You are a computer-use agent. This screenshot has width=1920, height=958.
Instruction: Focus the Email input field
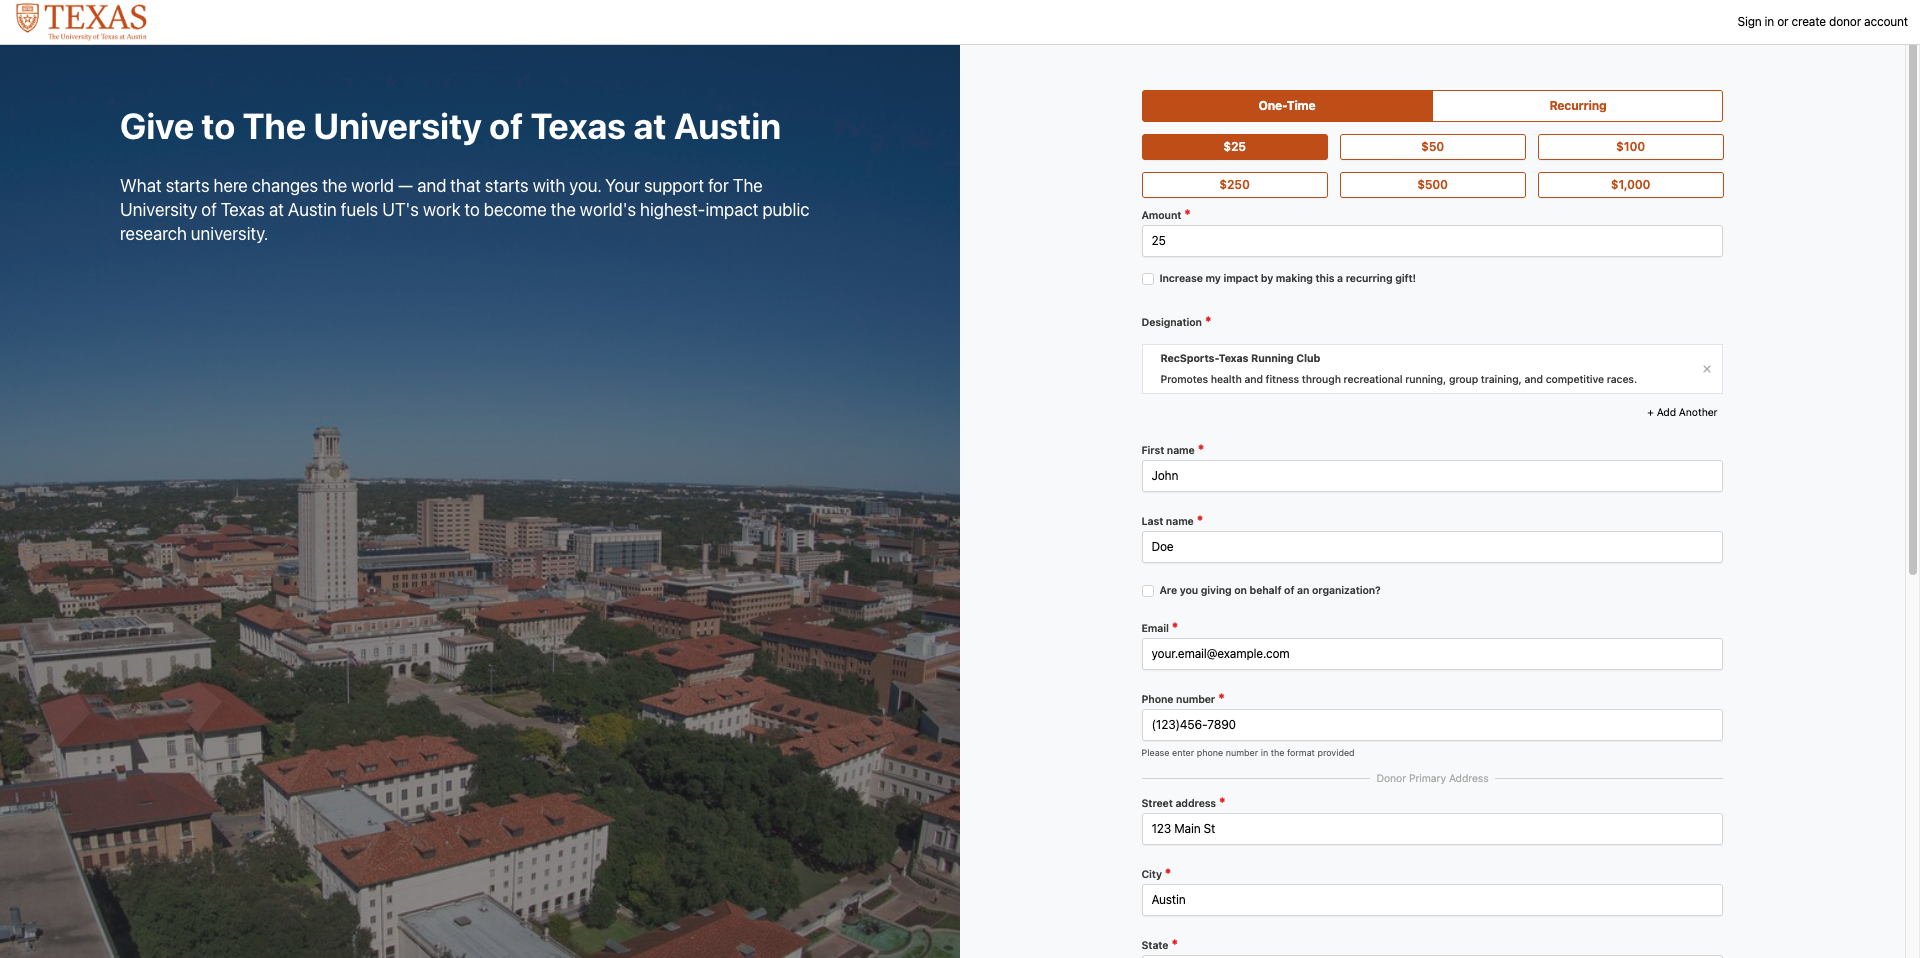[1431, 654]
